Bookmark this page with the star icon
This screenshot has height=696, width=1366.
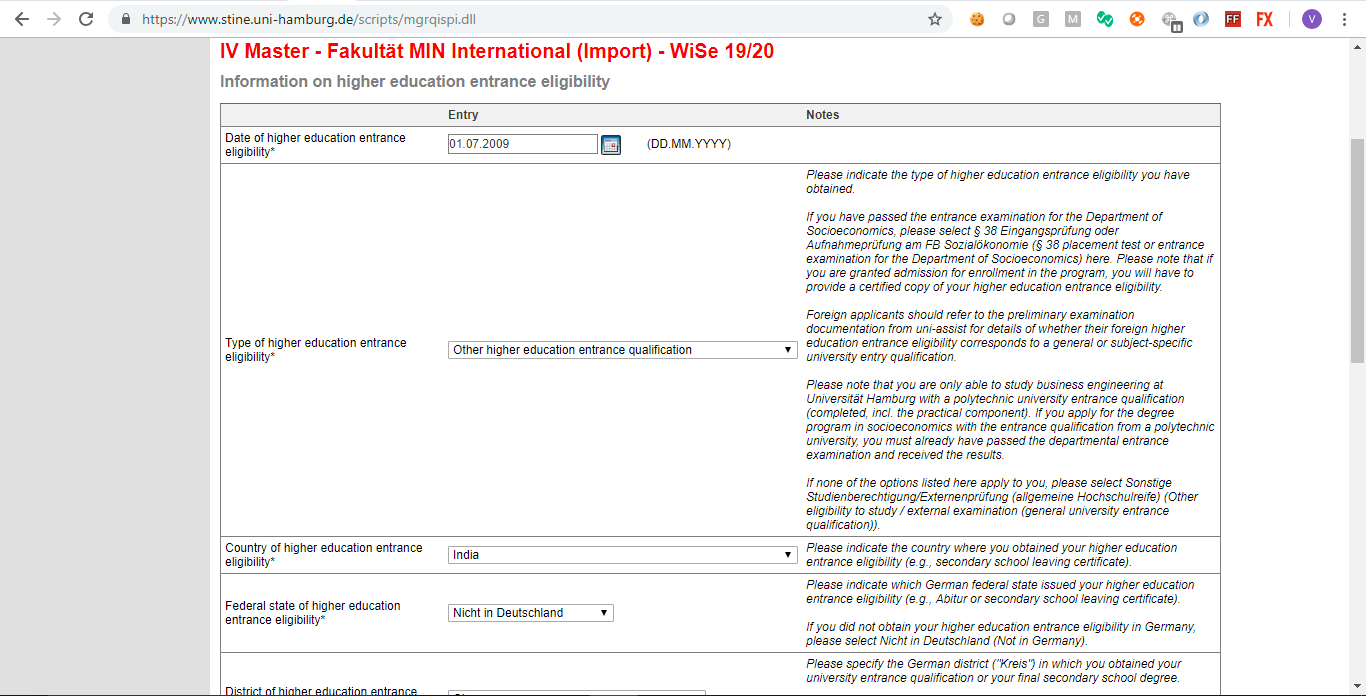pos(935,19)
